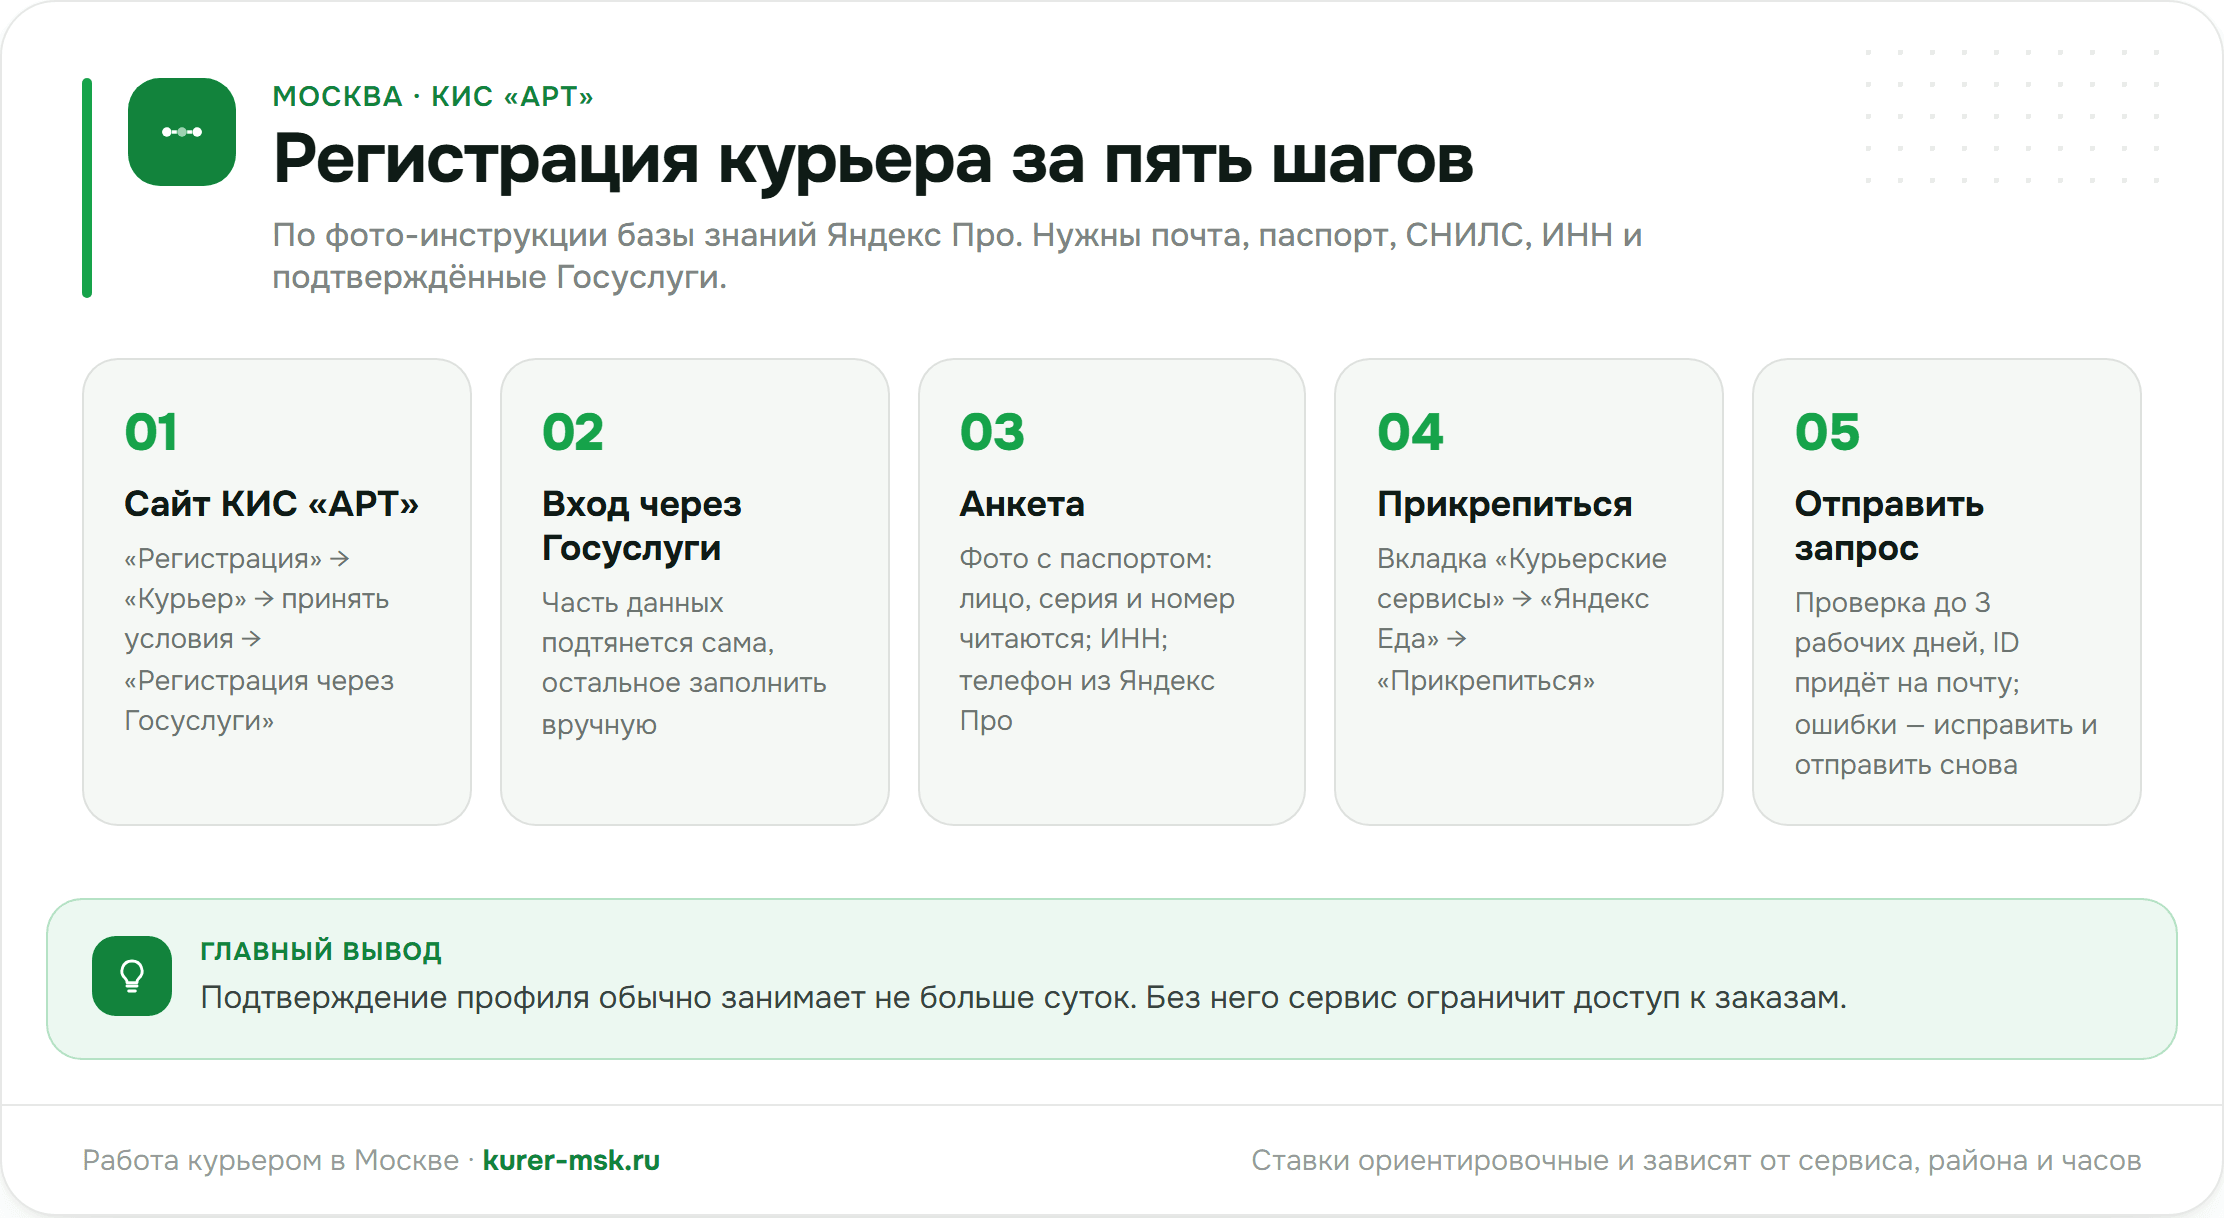Select the step number 04

(1410, 432)
